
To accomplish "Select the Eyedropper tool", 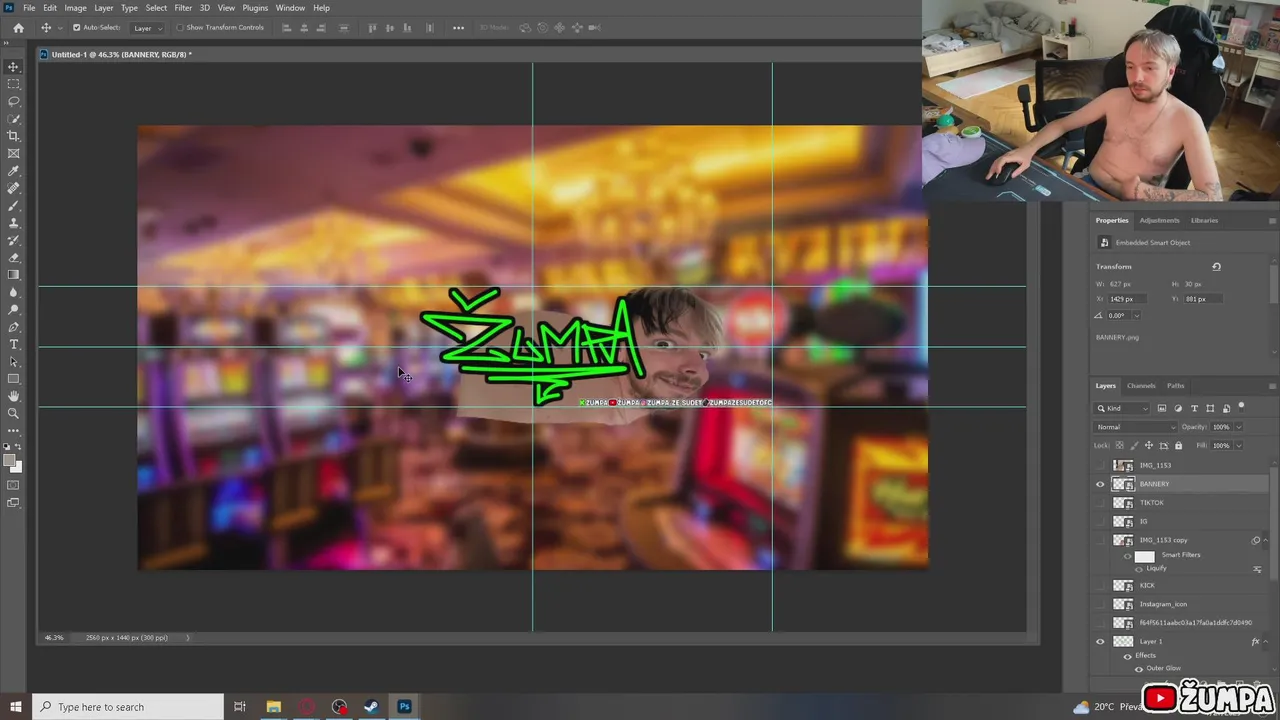I will pos(13,171).
